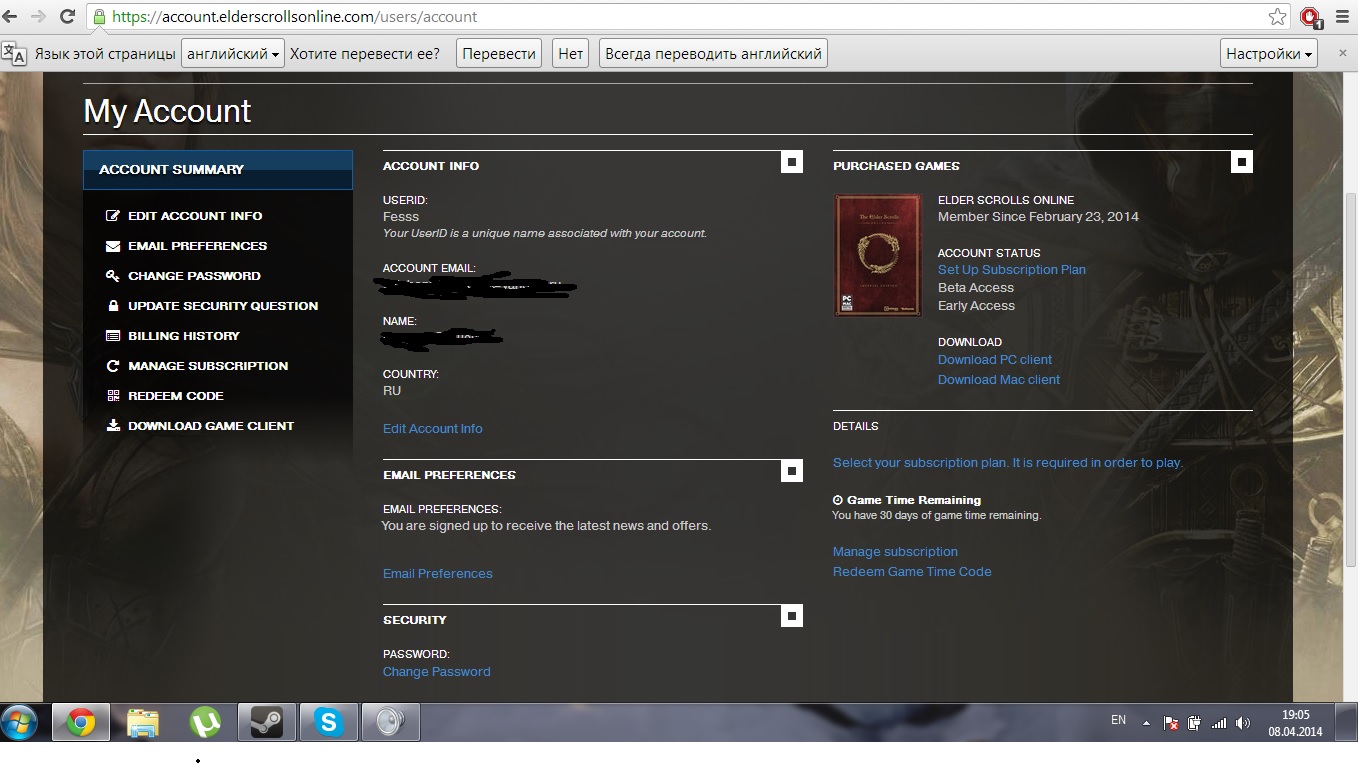Click the EN language indicator in tray

1118,720
